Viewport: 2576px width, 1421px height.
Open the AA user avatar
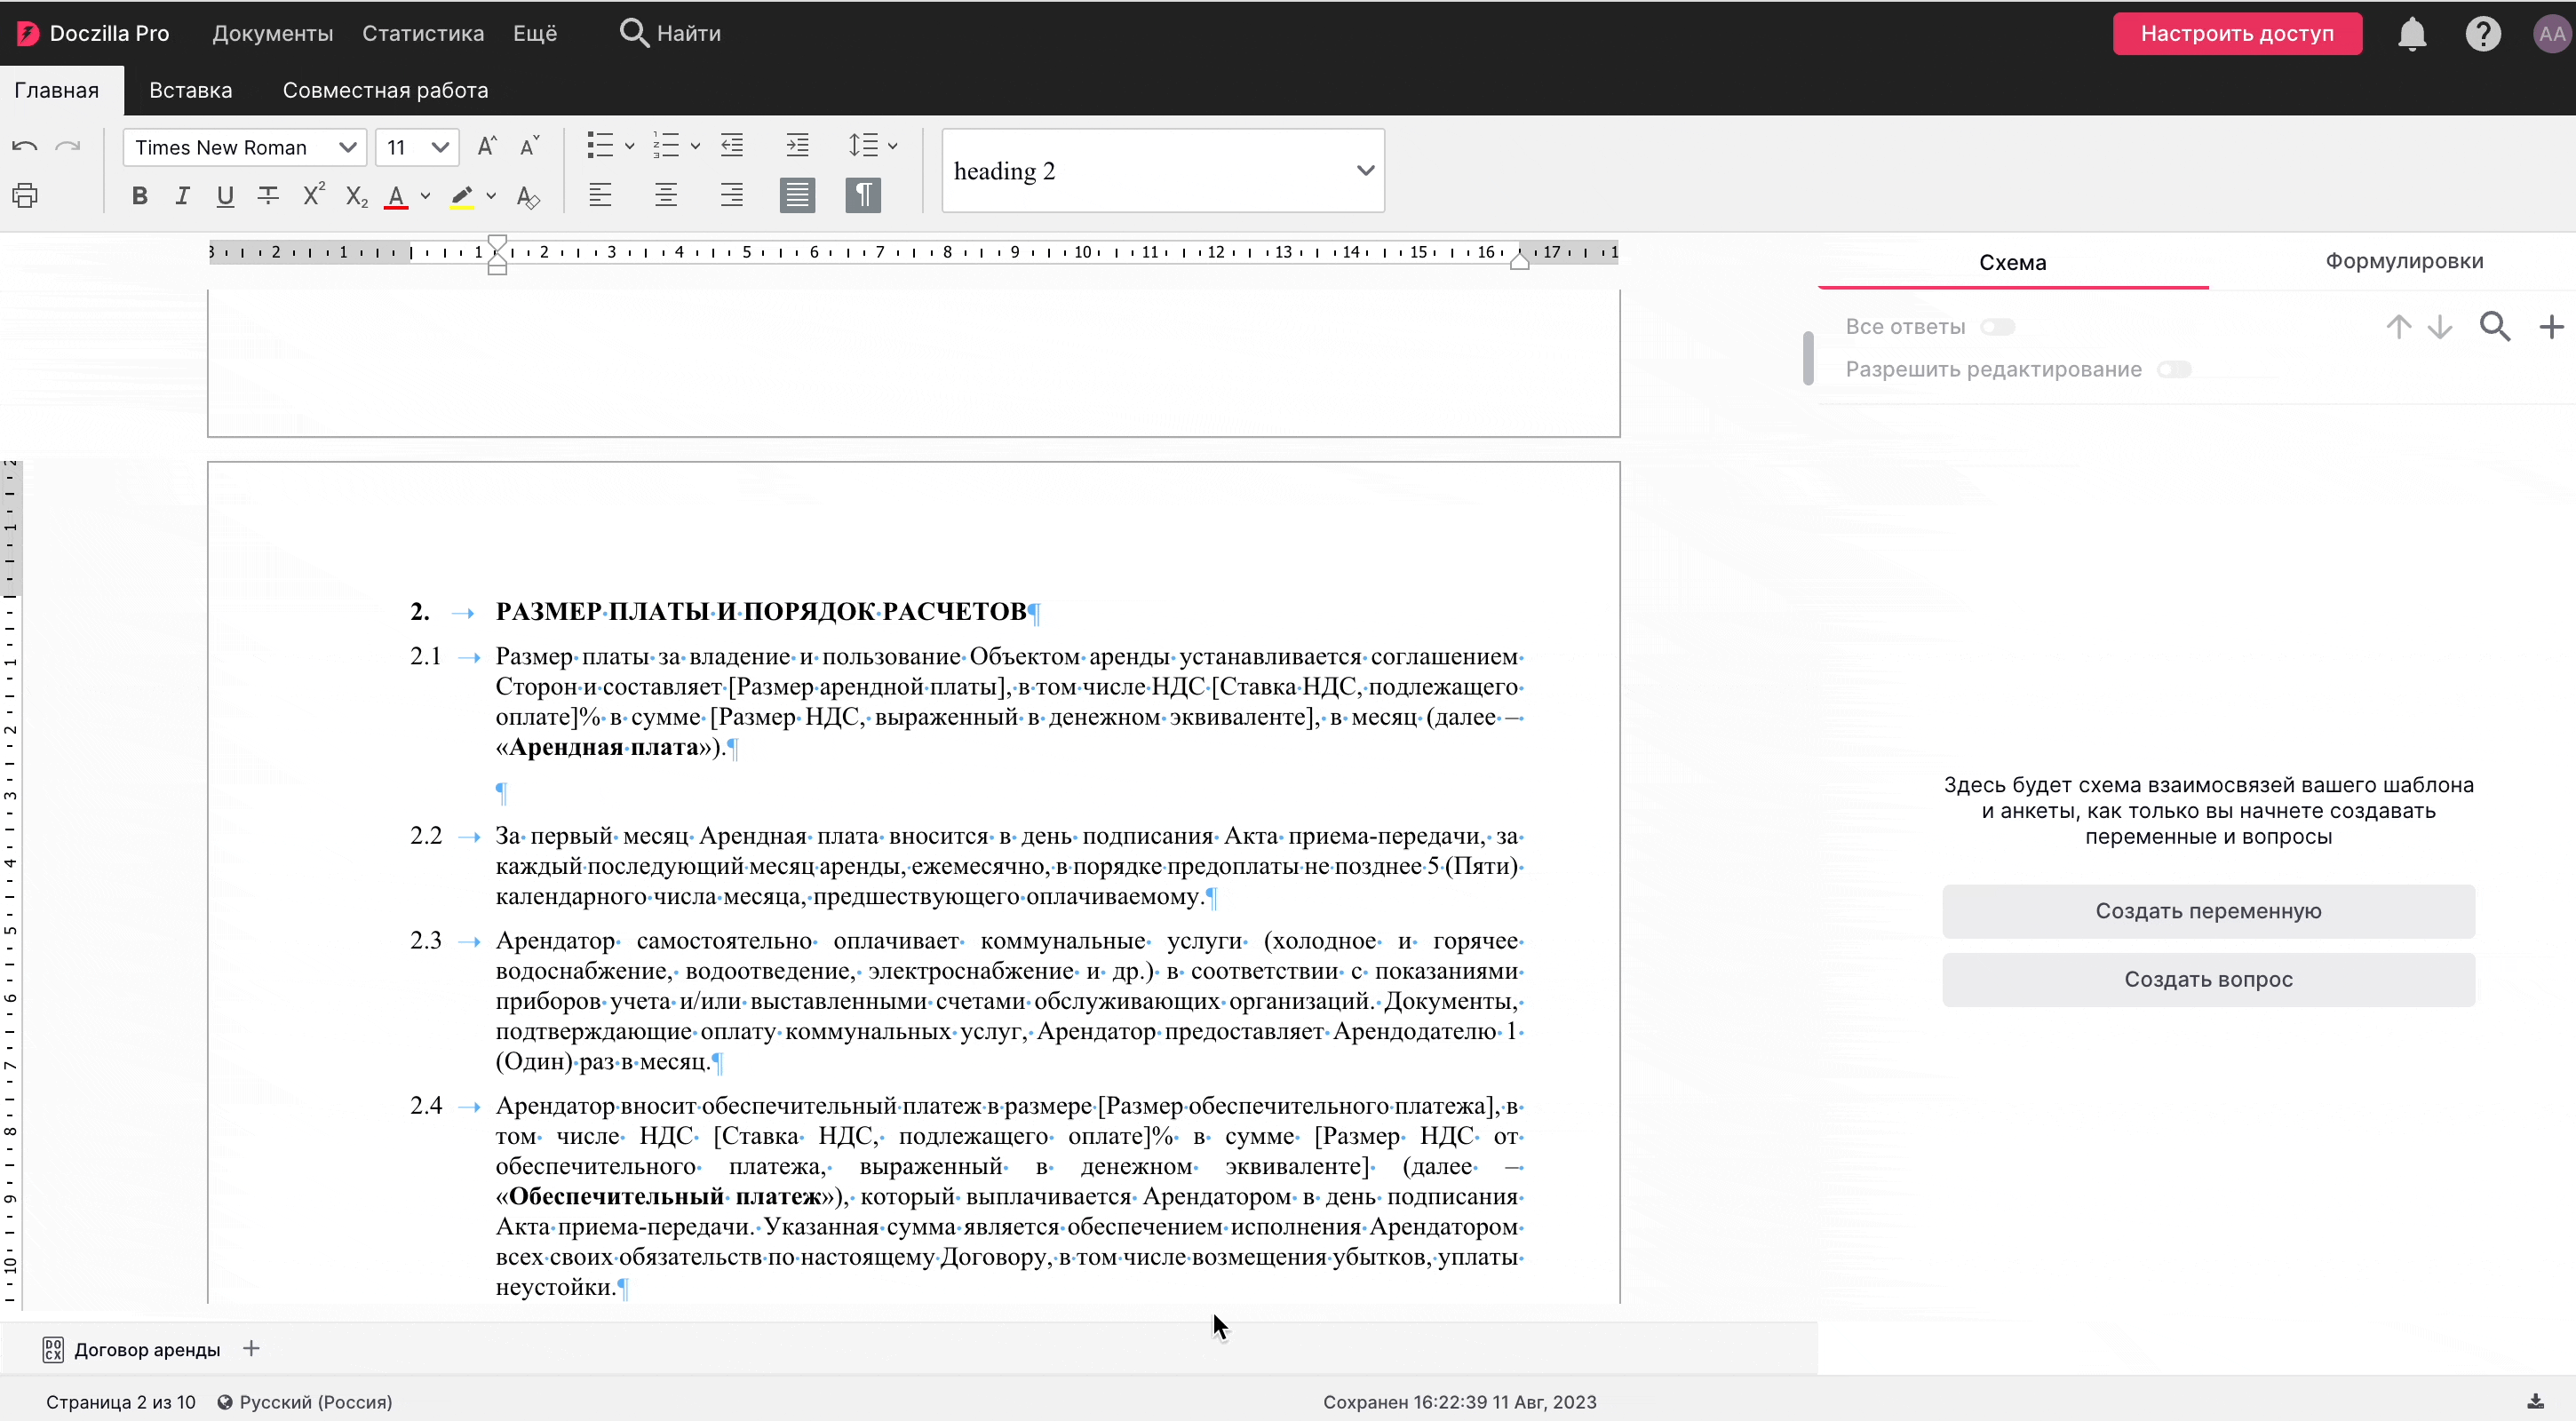click(2552, 34)
